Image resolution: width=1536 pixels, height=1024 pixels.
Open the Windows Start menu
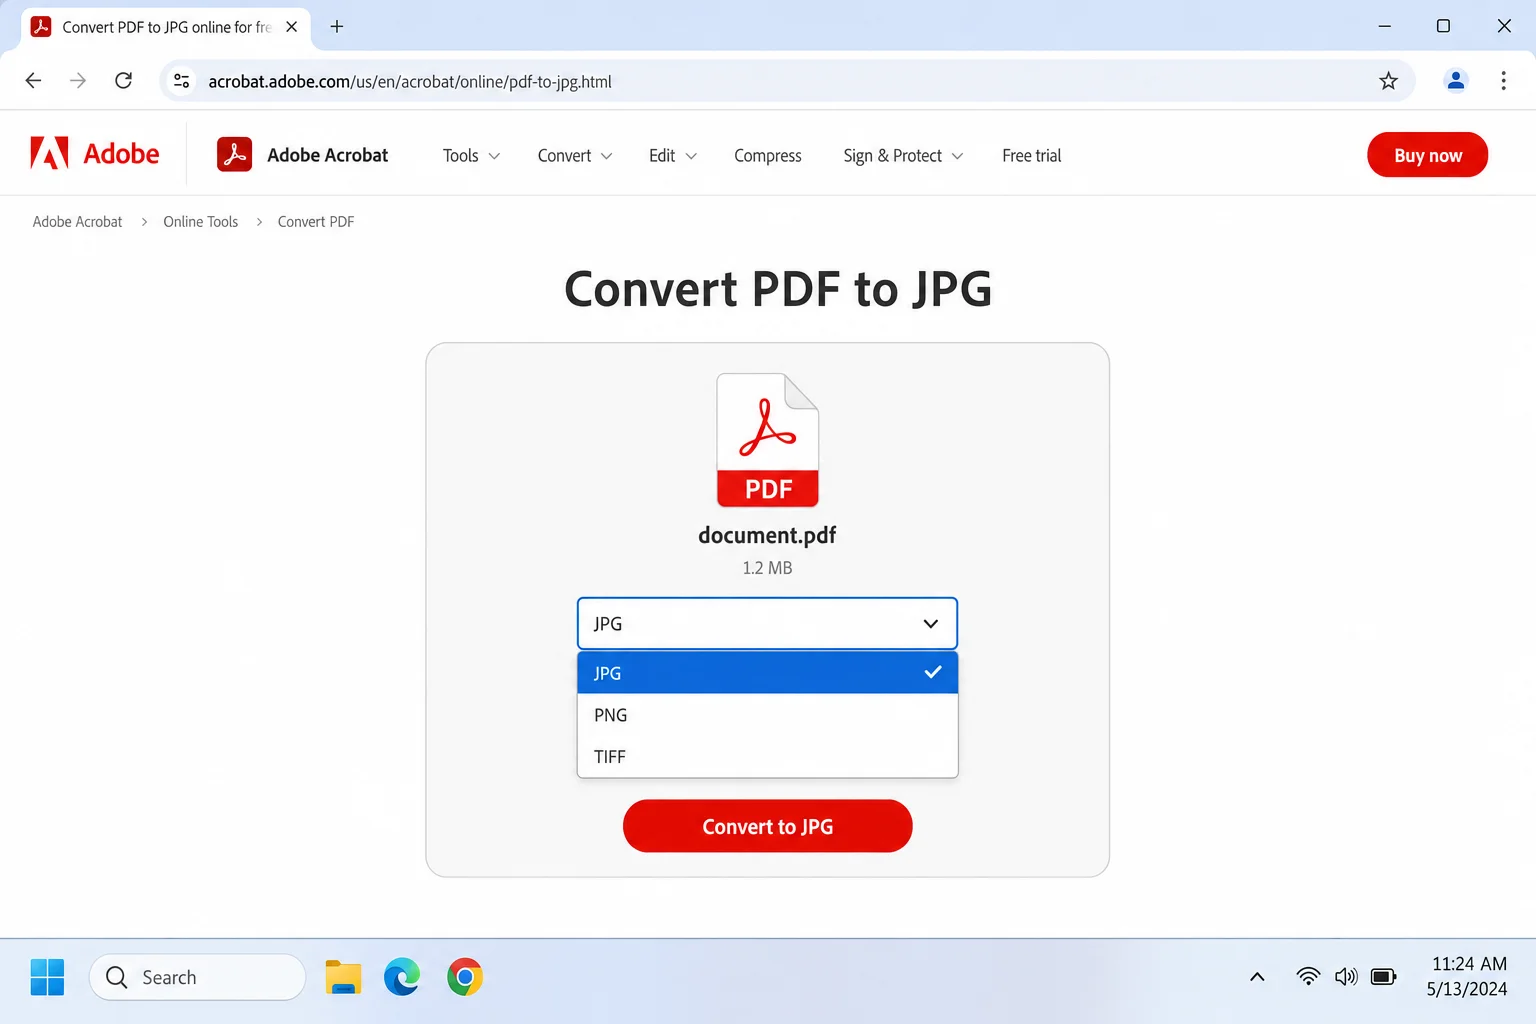(x=47, y=977)
